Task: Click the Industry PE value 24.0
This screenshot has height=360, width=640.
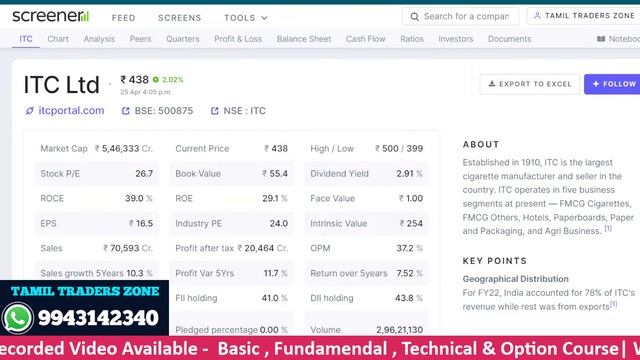Action: (x=279, y=223)
